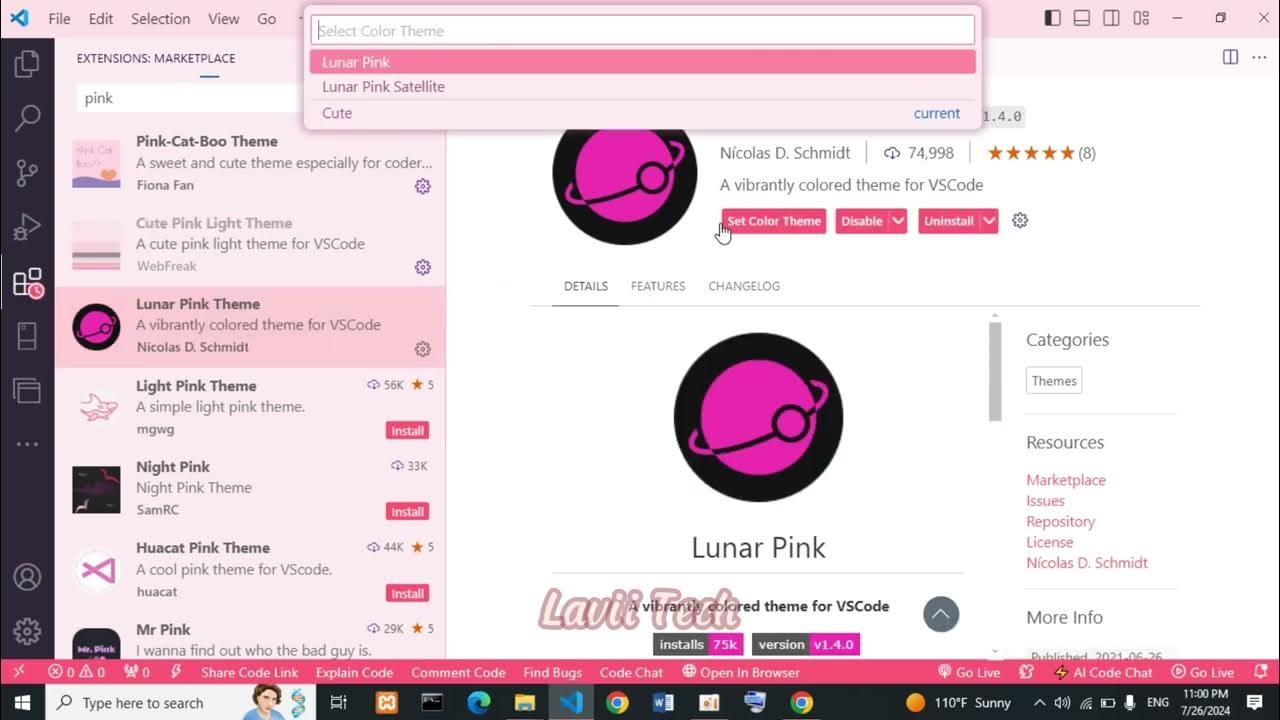
Task: Open the File menu
Action: (x=59, y=19)
